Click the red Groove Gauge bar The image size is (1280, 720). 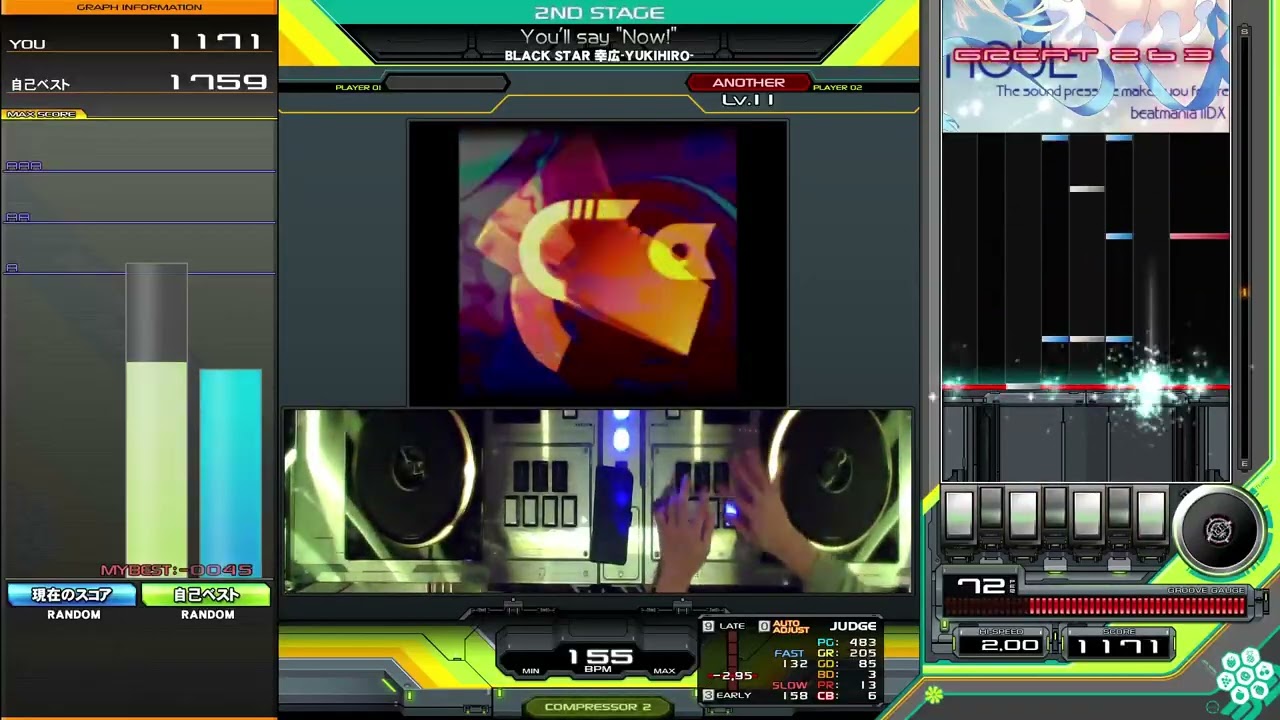point(1096,605)
